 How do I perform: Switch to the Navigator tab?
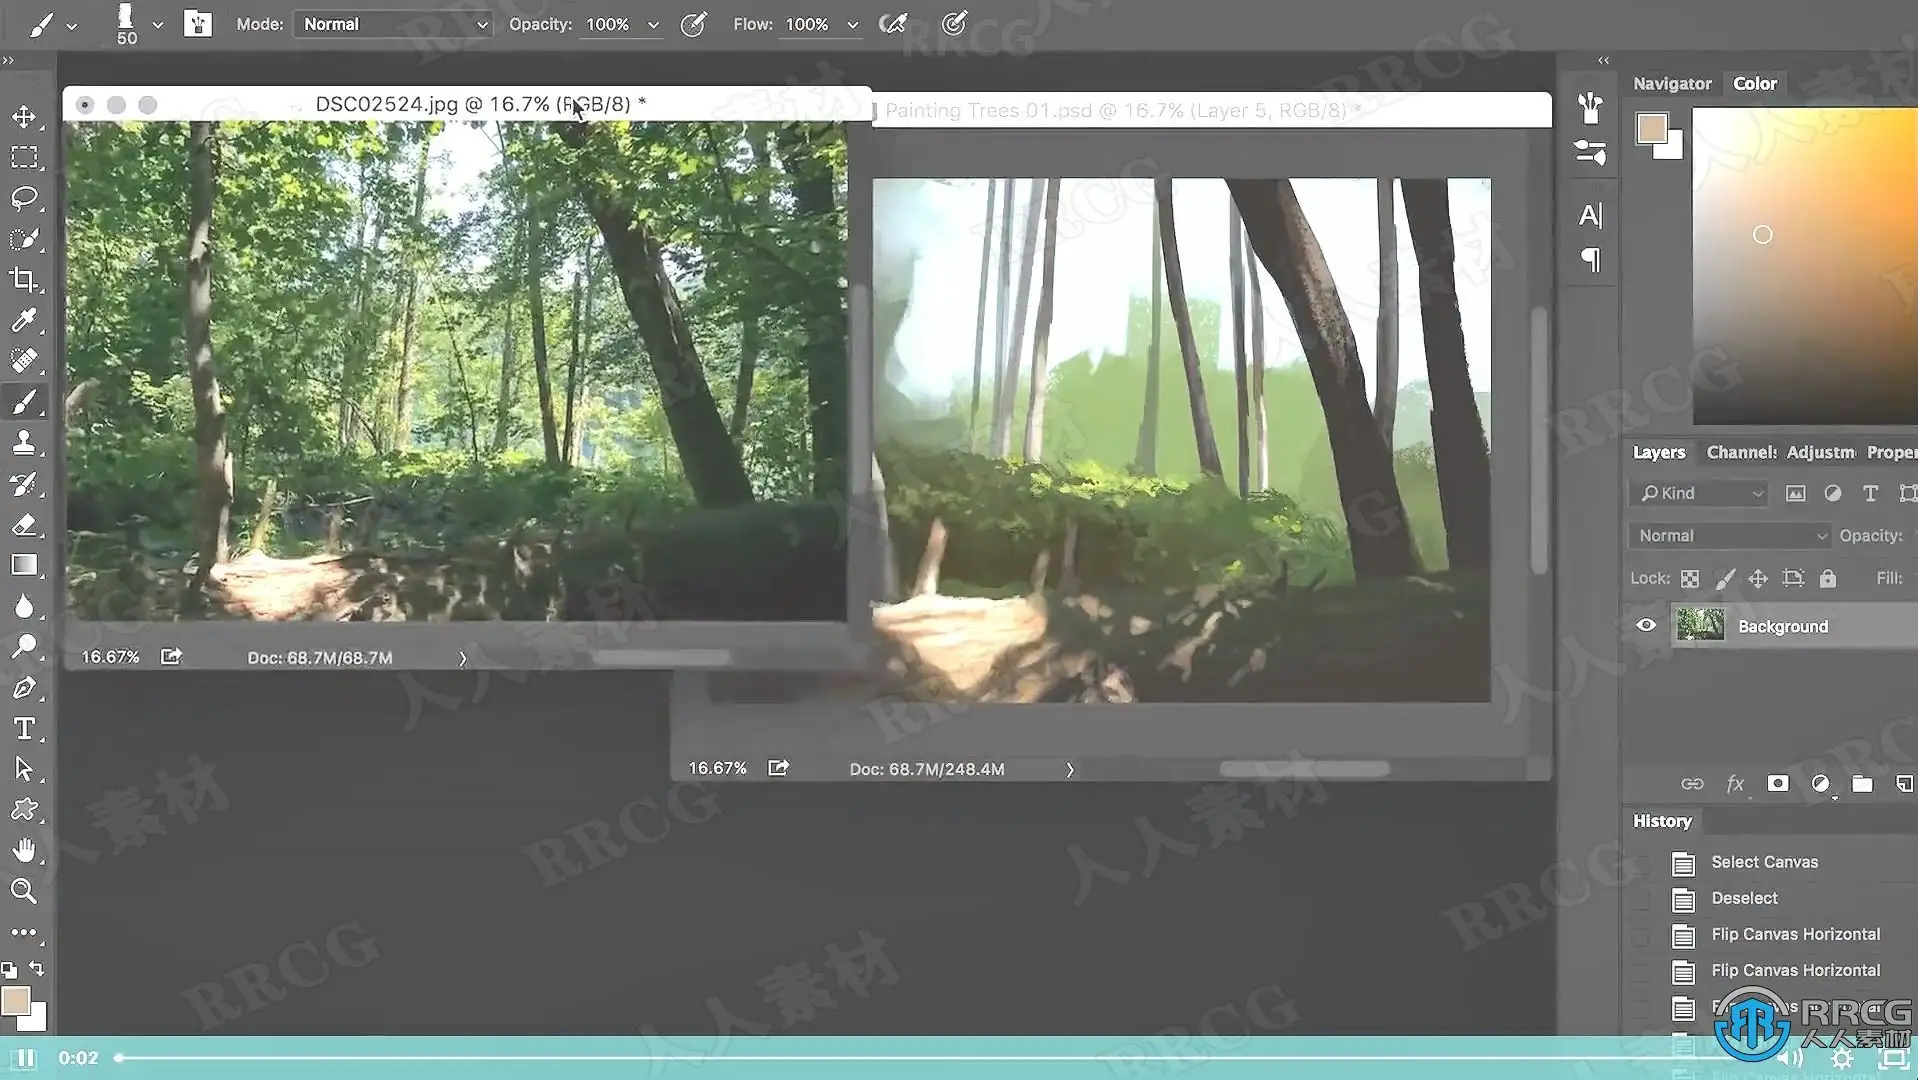pyautogui.click(x=1672, y=84)
